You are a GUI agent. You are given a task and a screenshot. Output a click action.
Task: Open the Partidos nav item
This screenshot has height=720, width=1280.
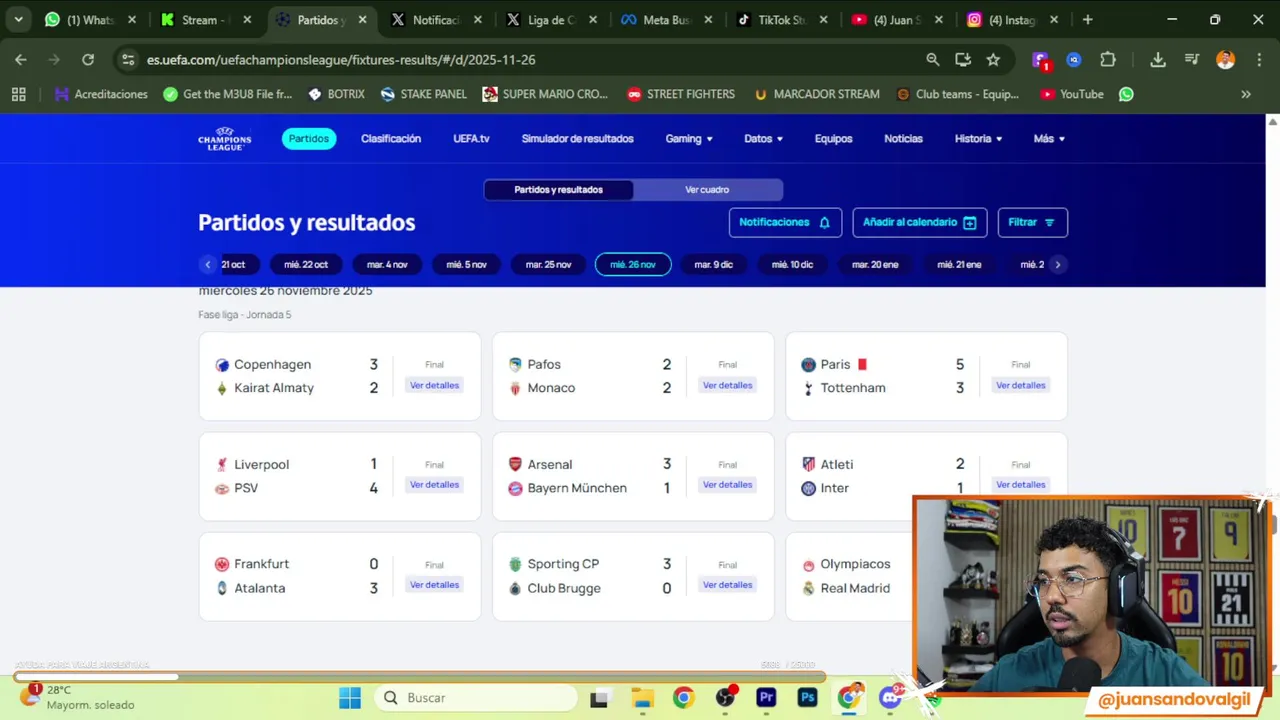click(309, 139)
